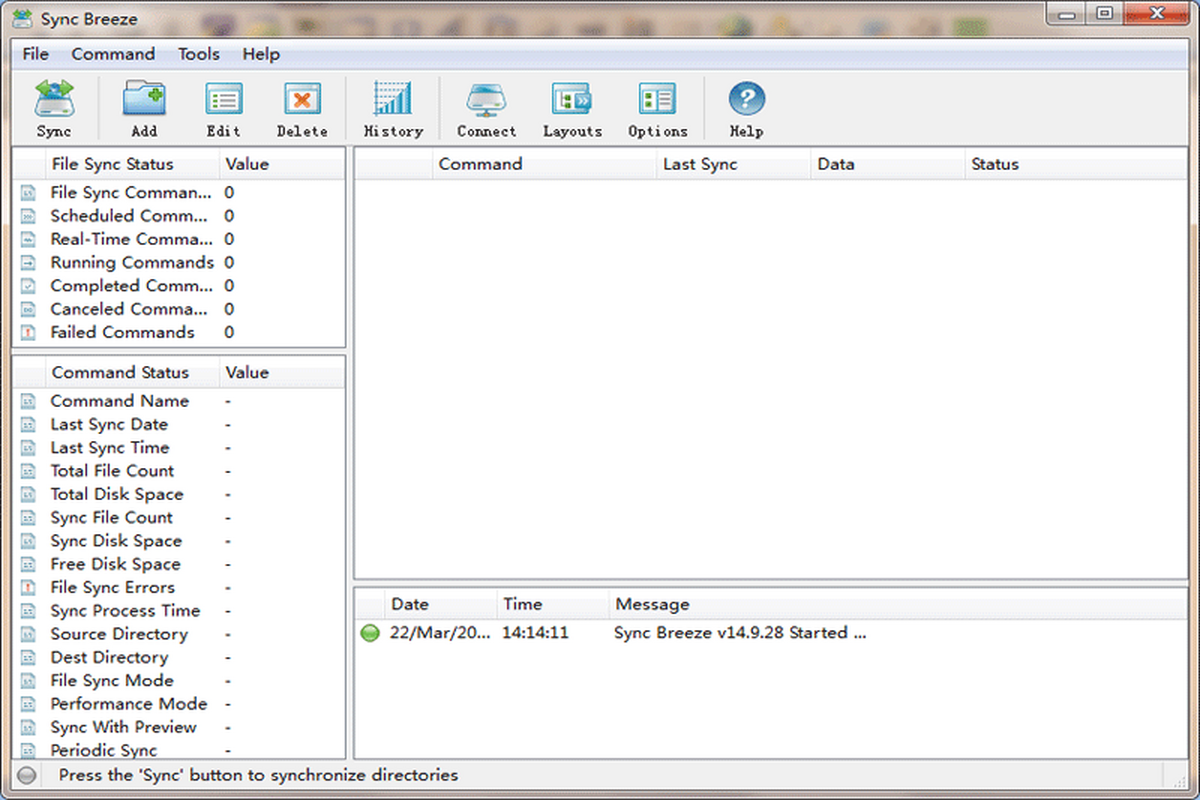
Task: Open the Command menu
Action: pos(113,54)
